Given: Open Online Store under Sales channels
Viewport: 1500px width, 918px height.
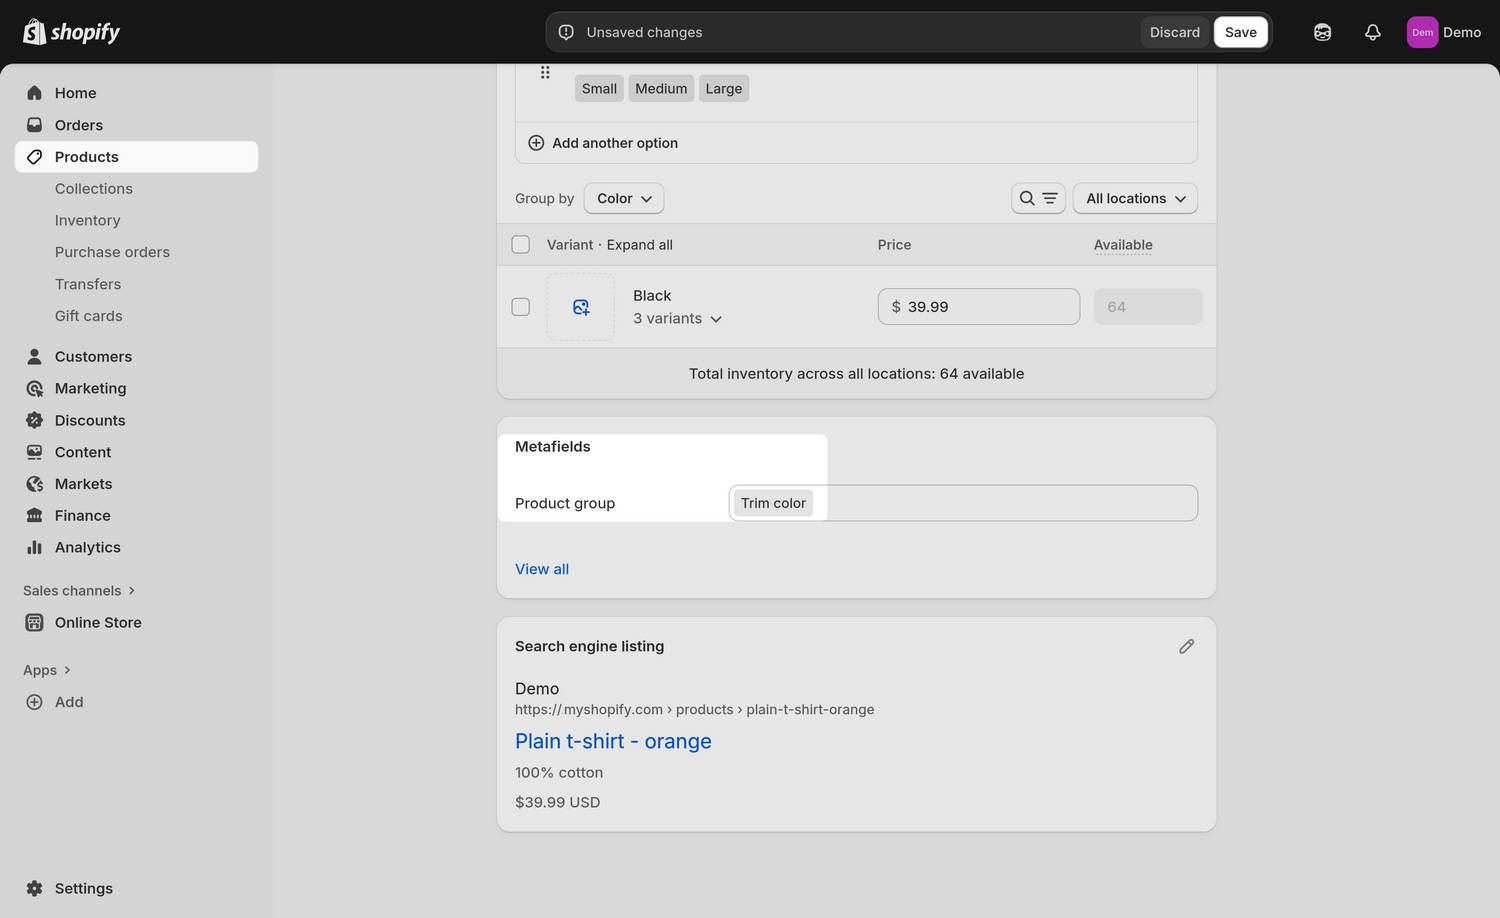Looking at the screenshot, I should coord(97,622).
